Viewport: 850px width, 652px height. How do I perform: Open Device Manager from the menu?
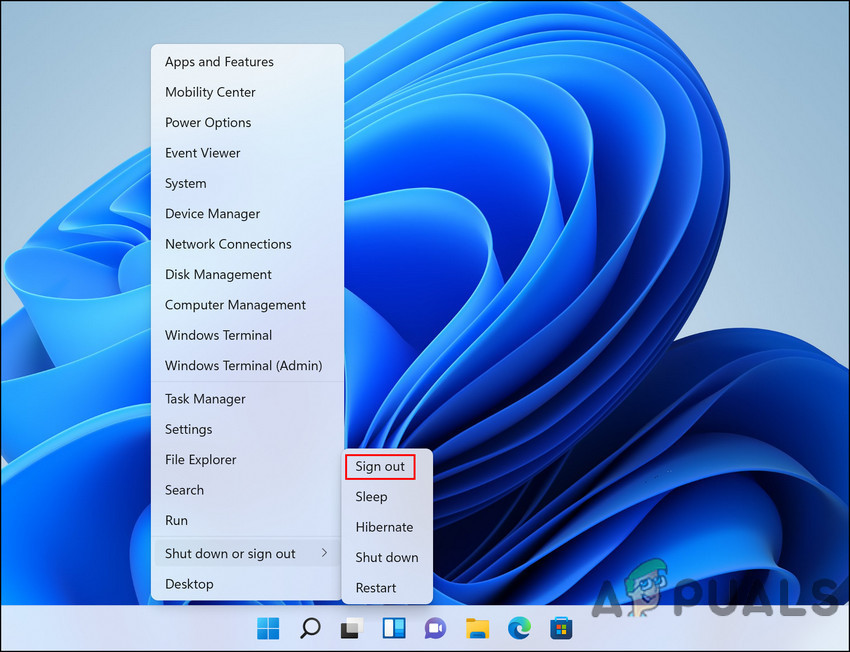[212, 214]
